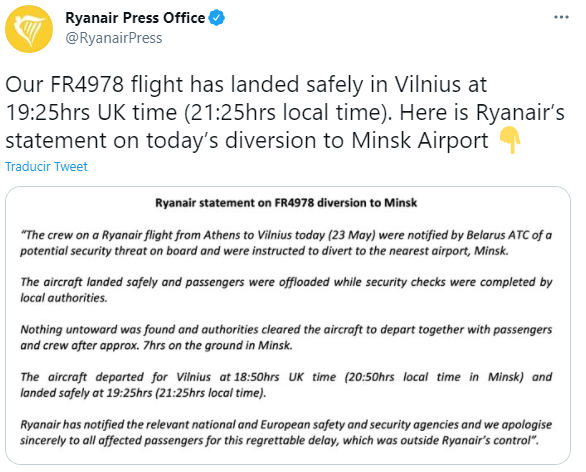Click the "Nothing untoward was found" paragraph

[x=286, y=337]
